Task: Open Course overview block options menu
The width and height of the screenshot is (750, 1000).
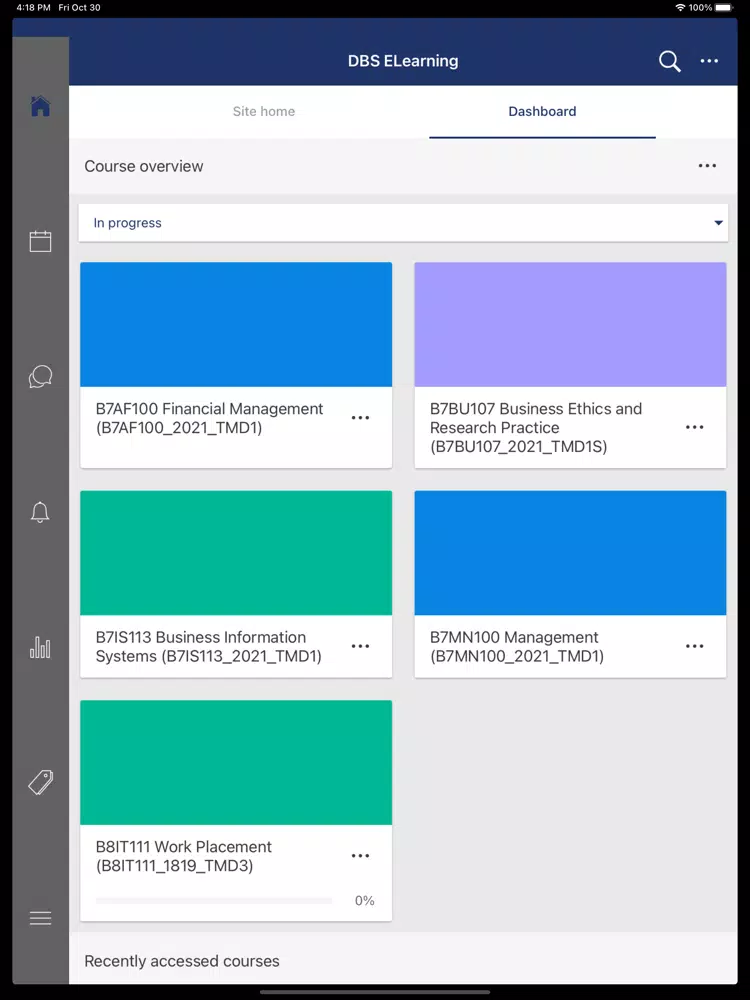Action: (x=707, y=166)
